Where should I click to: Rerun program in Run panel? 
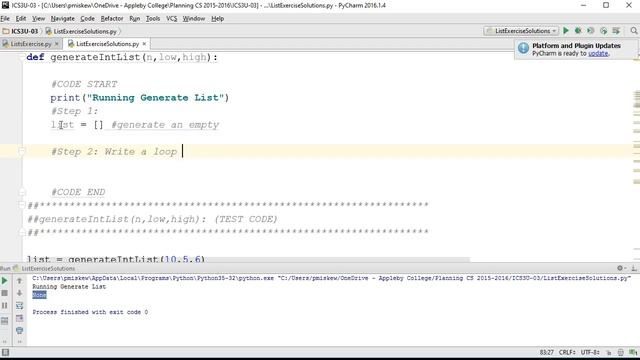[x=4, y=281]
